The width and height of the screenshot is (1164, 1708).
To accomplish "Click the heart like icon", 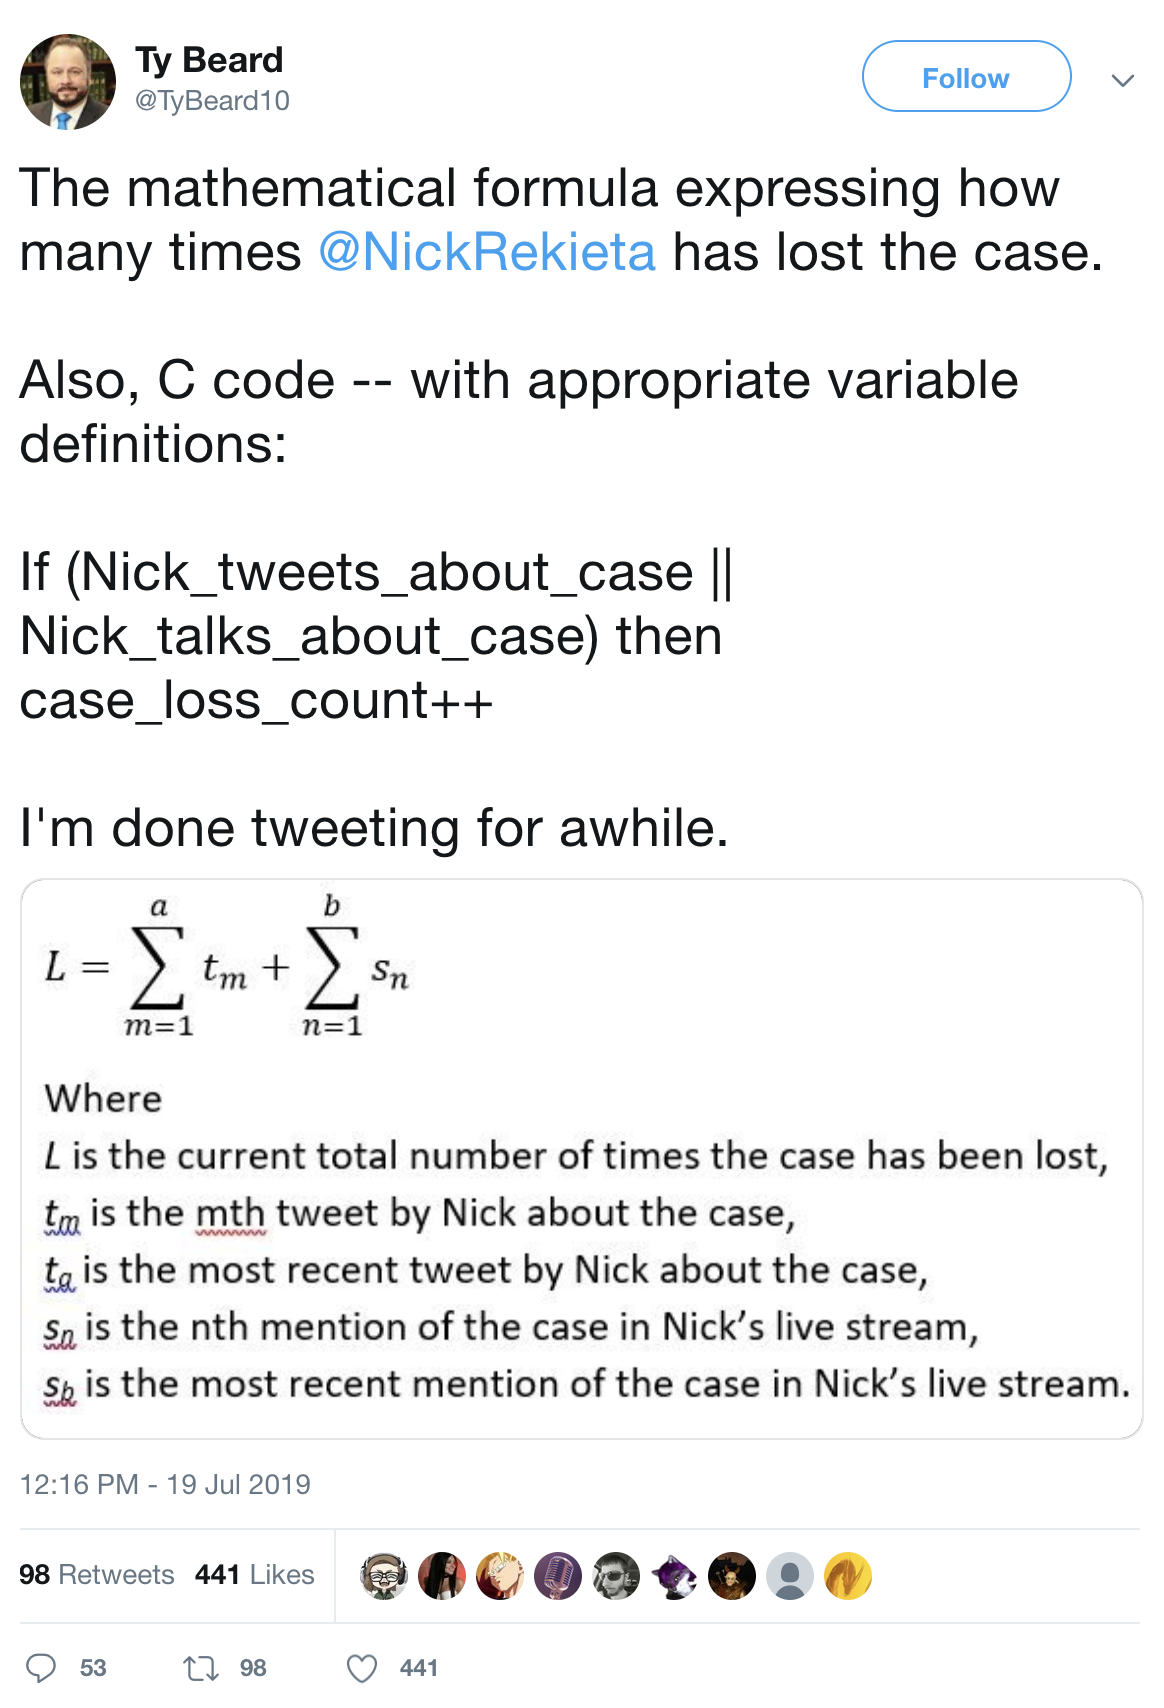I will click(361, 1667).
